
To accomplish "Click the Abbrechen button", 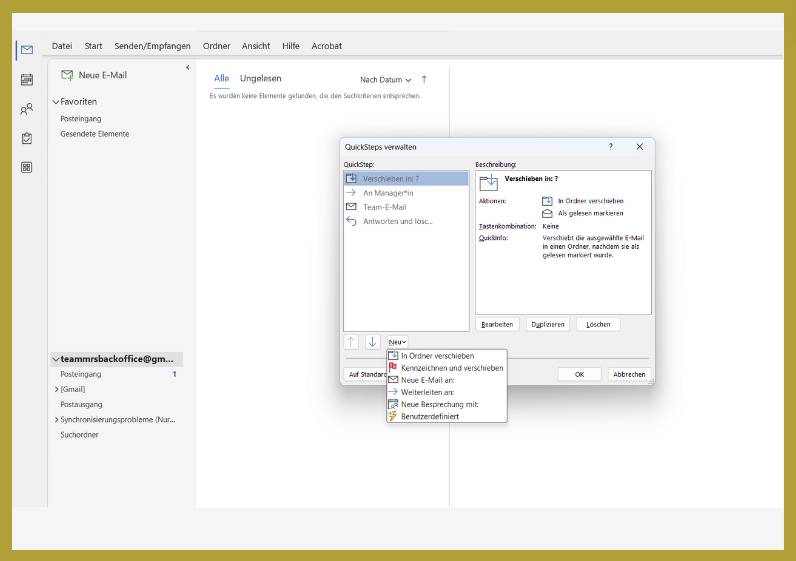I will [x=629, y=374].
